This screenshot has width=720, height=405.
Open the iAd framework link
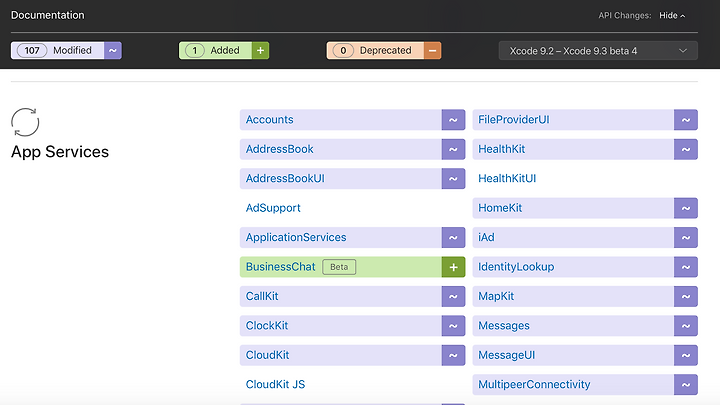coord(486,237)
